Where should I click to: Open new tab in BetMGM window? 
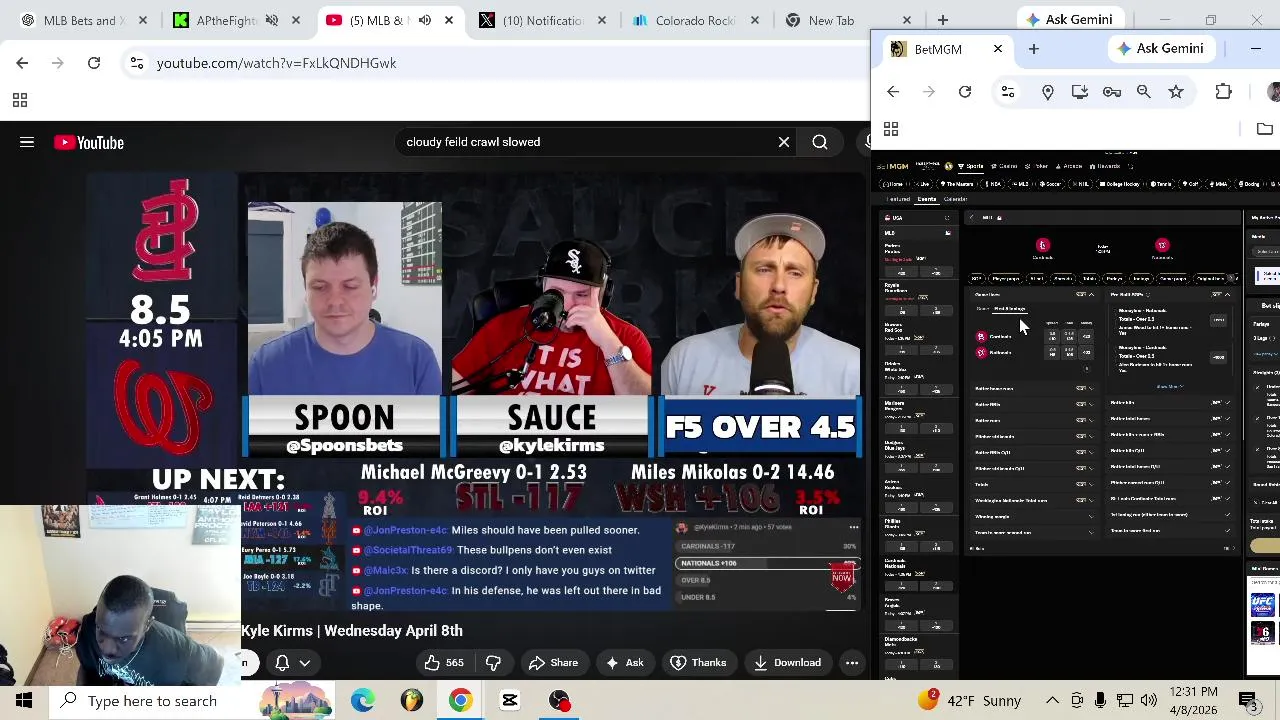tap(1034, 49)
